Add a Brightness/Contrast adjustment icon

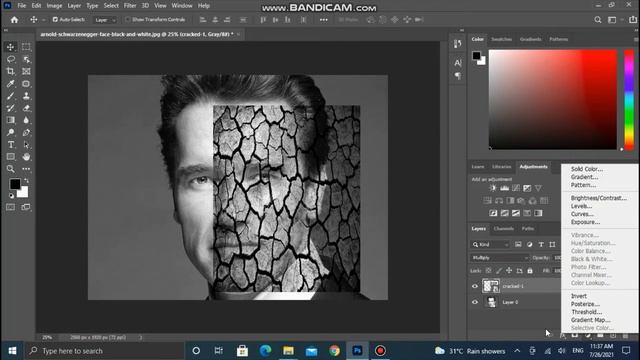click(493, 188)
